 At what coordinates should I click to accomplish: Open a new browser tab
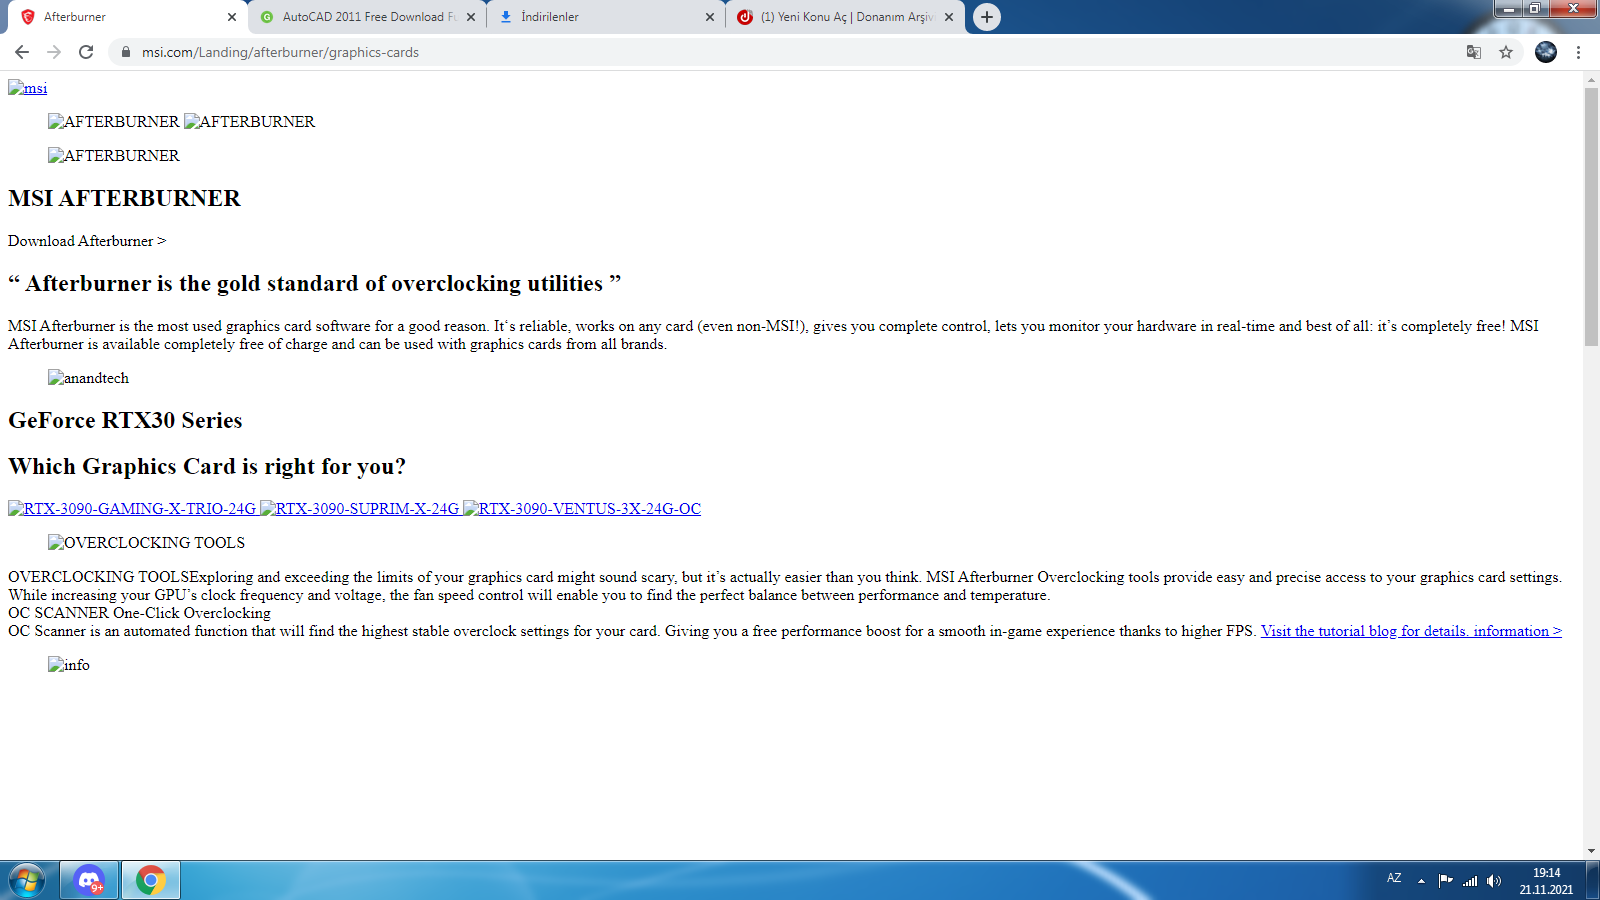(x=987, y=17)
